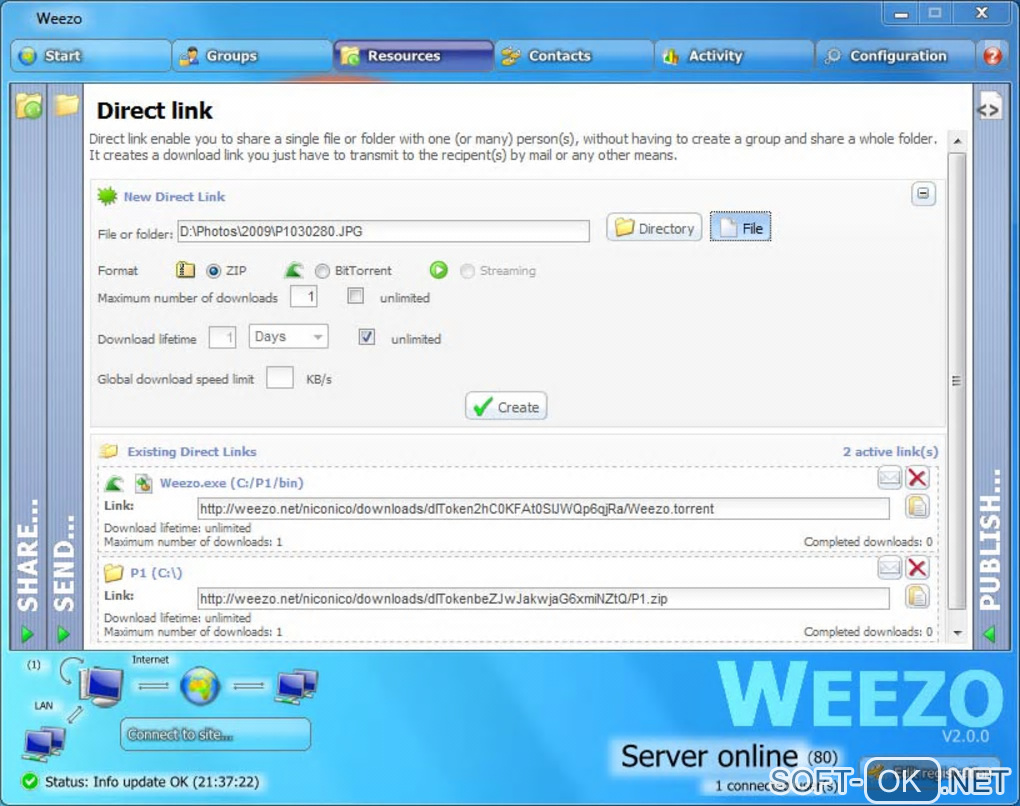Open the Activity tab

735,56
